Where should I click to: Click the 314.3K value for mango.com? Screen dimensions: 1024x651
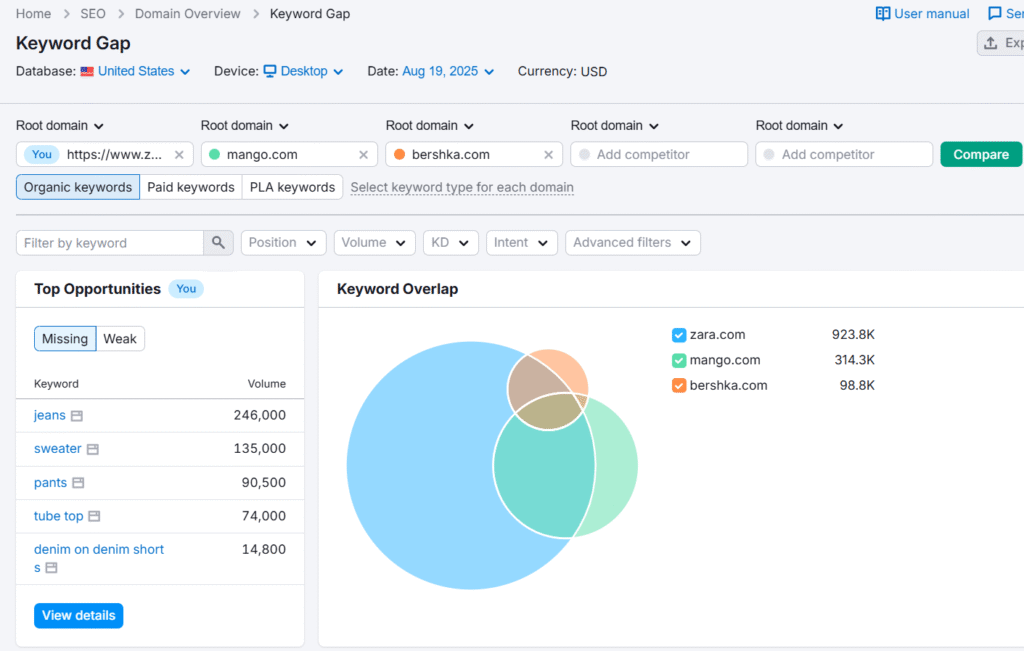(x=854, y=360)
